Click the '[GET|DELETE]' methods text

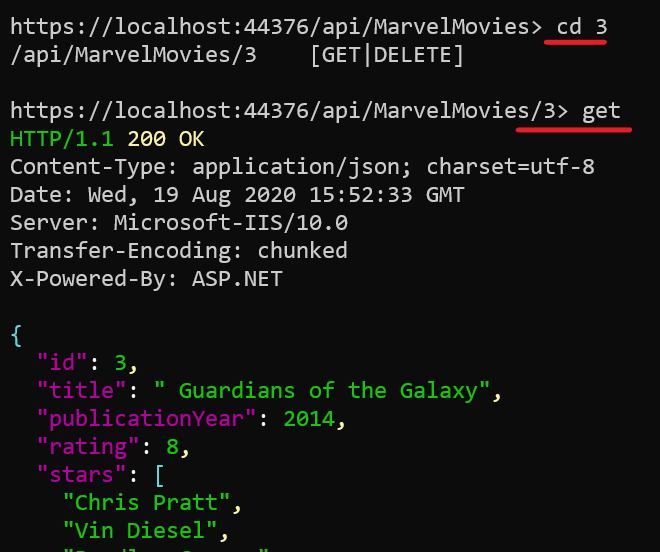click(387, 55)
